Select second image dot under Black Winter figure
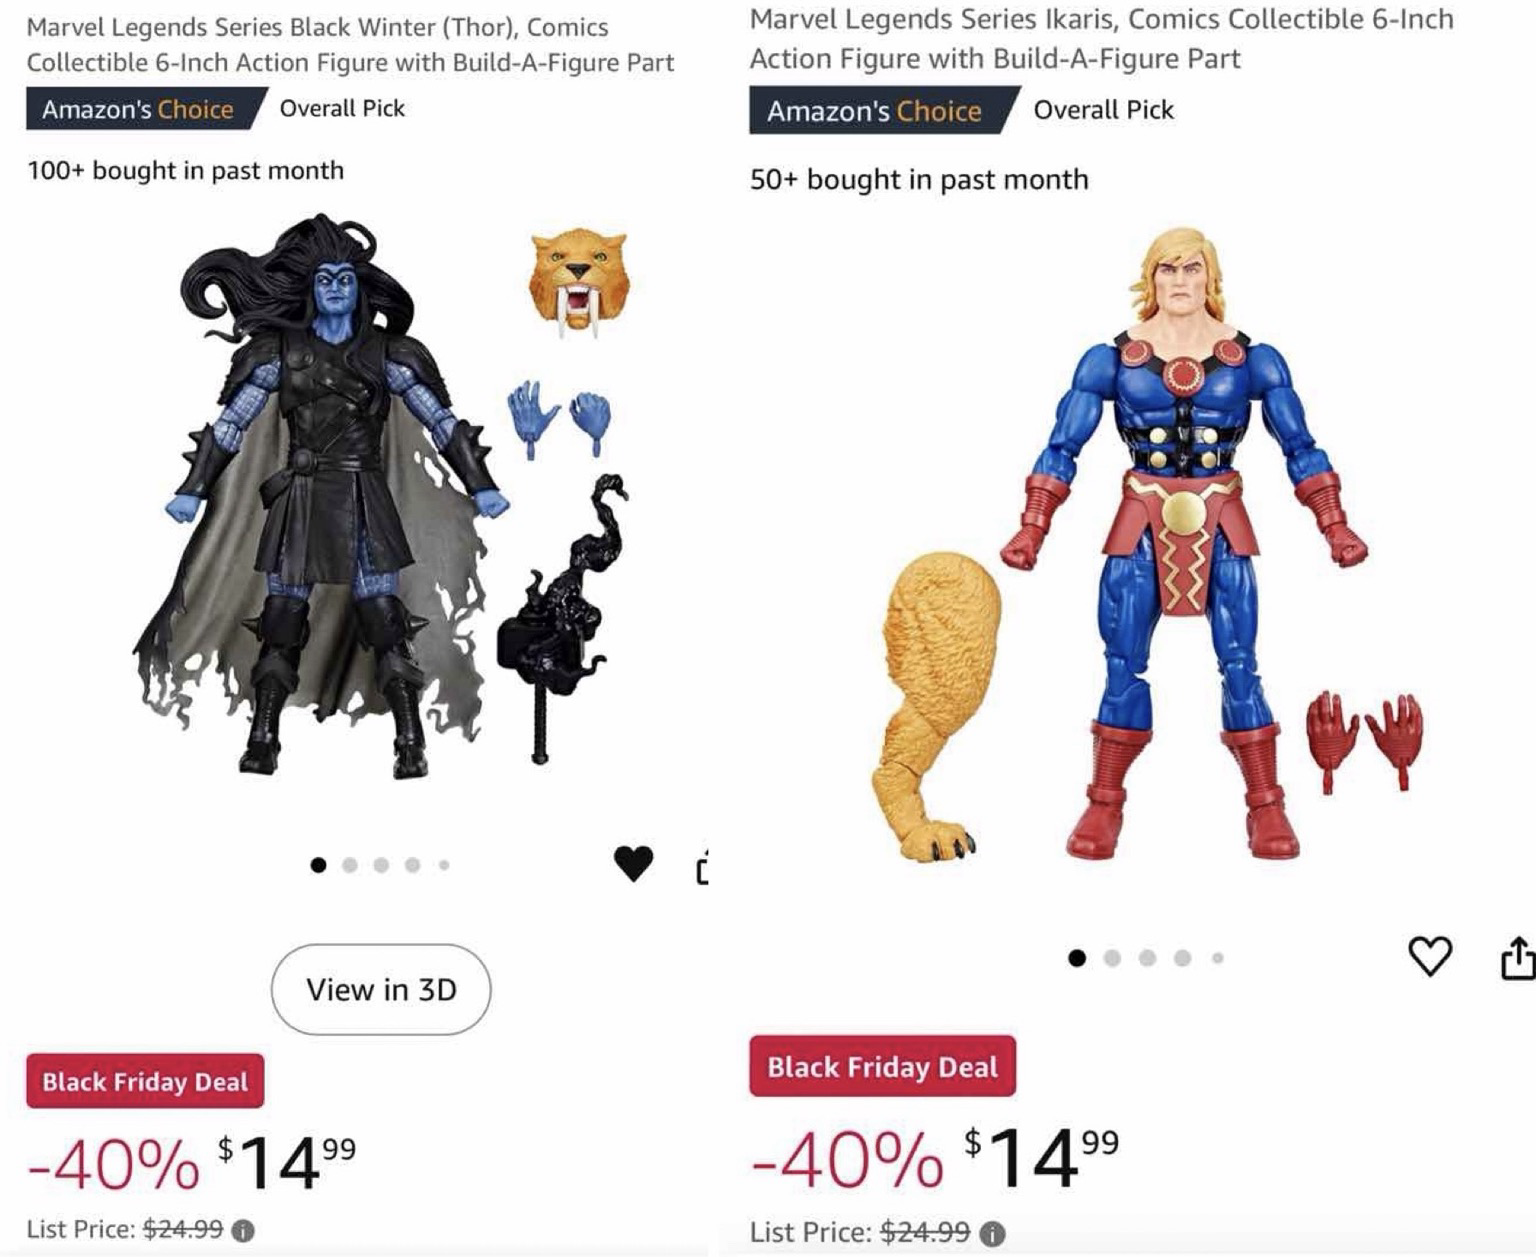Screen dimensions: 1536x1257 click(350, 865)
